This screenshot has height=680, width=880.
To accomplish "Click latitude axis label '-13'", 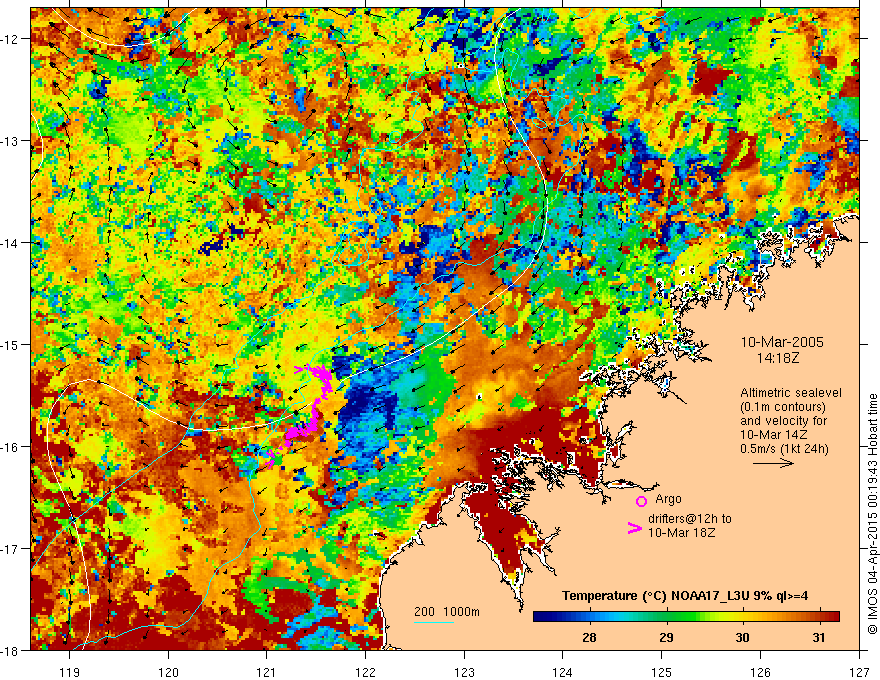I will click(x=10, y=141).
